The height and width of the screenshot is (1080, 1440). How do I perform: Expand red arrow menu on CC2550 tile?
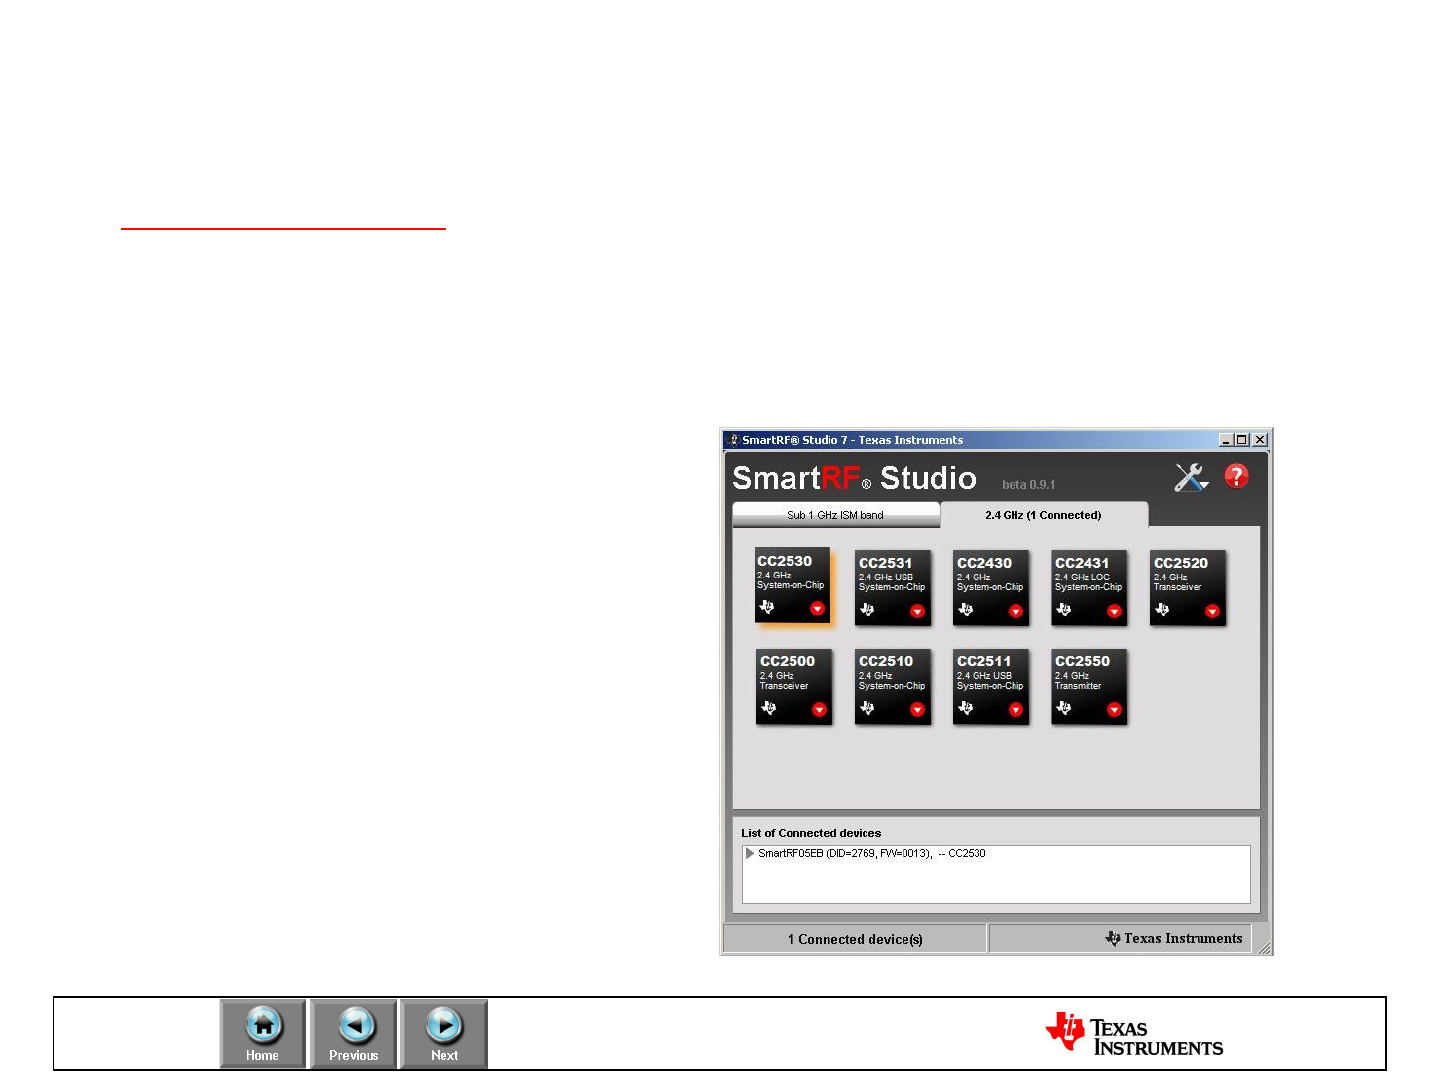point(1114,710)
